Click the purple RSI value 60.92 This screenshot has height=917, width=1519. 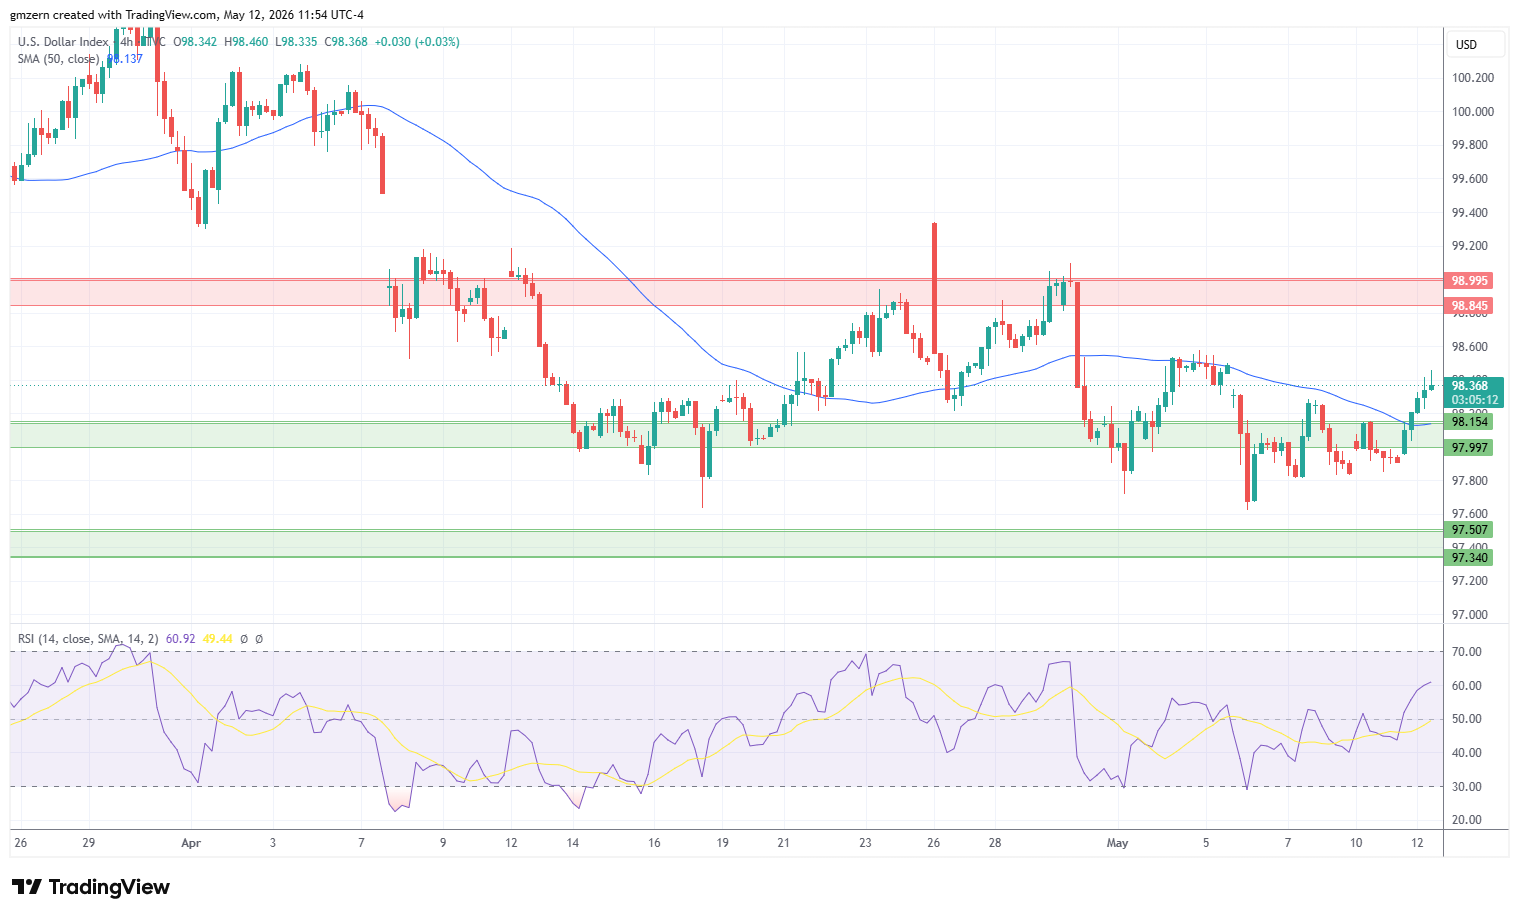[x=180, y=639]
